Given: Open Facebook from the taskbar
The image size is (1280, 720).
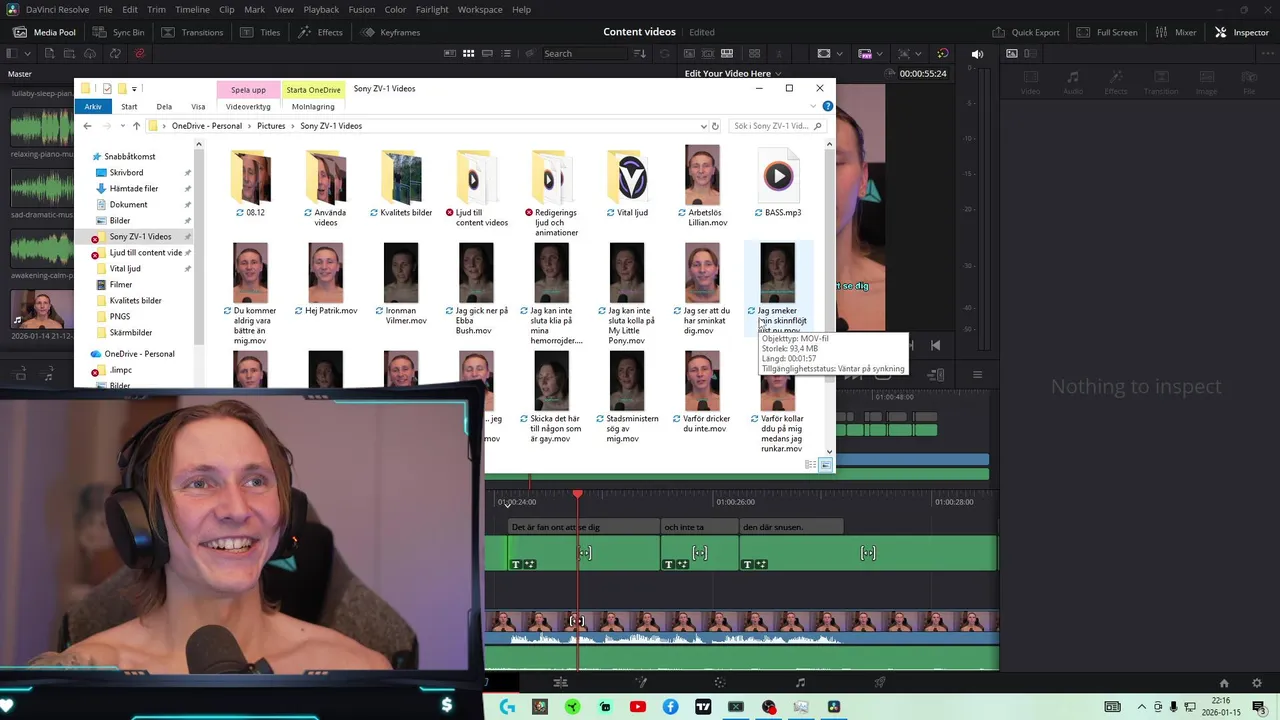Looking at the screenshot, I should tap(671, 707).
